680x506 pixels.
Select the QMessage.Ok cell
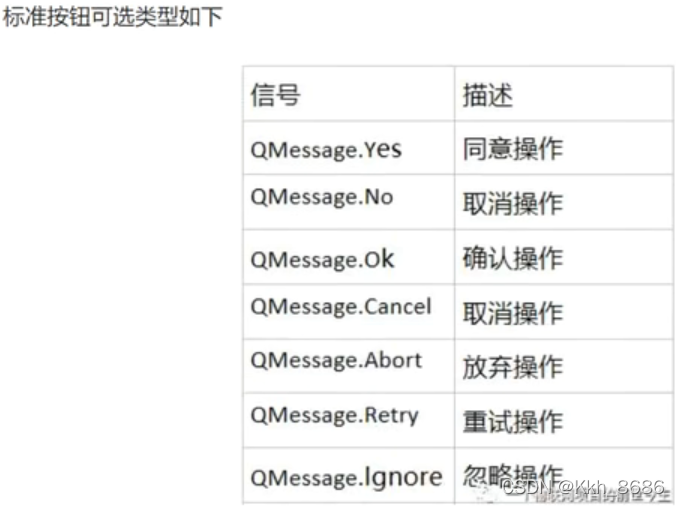[x=349, y=257]
